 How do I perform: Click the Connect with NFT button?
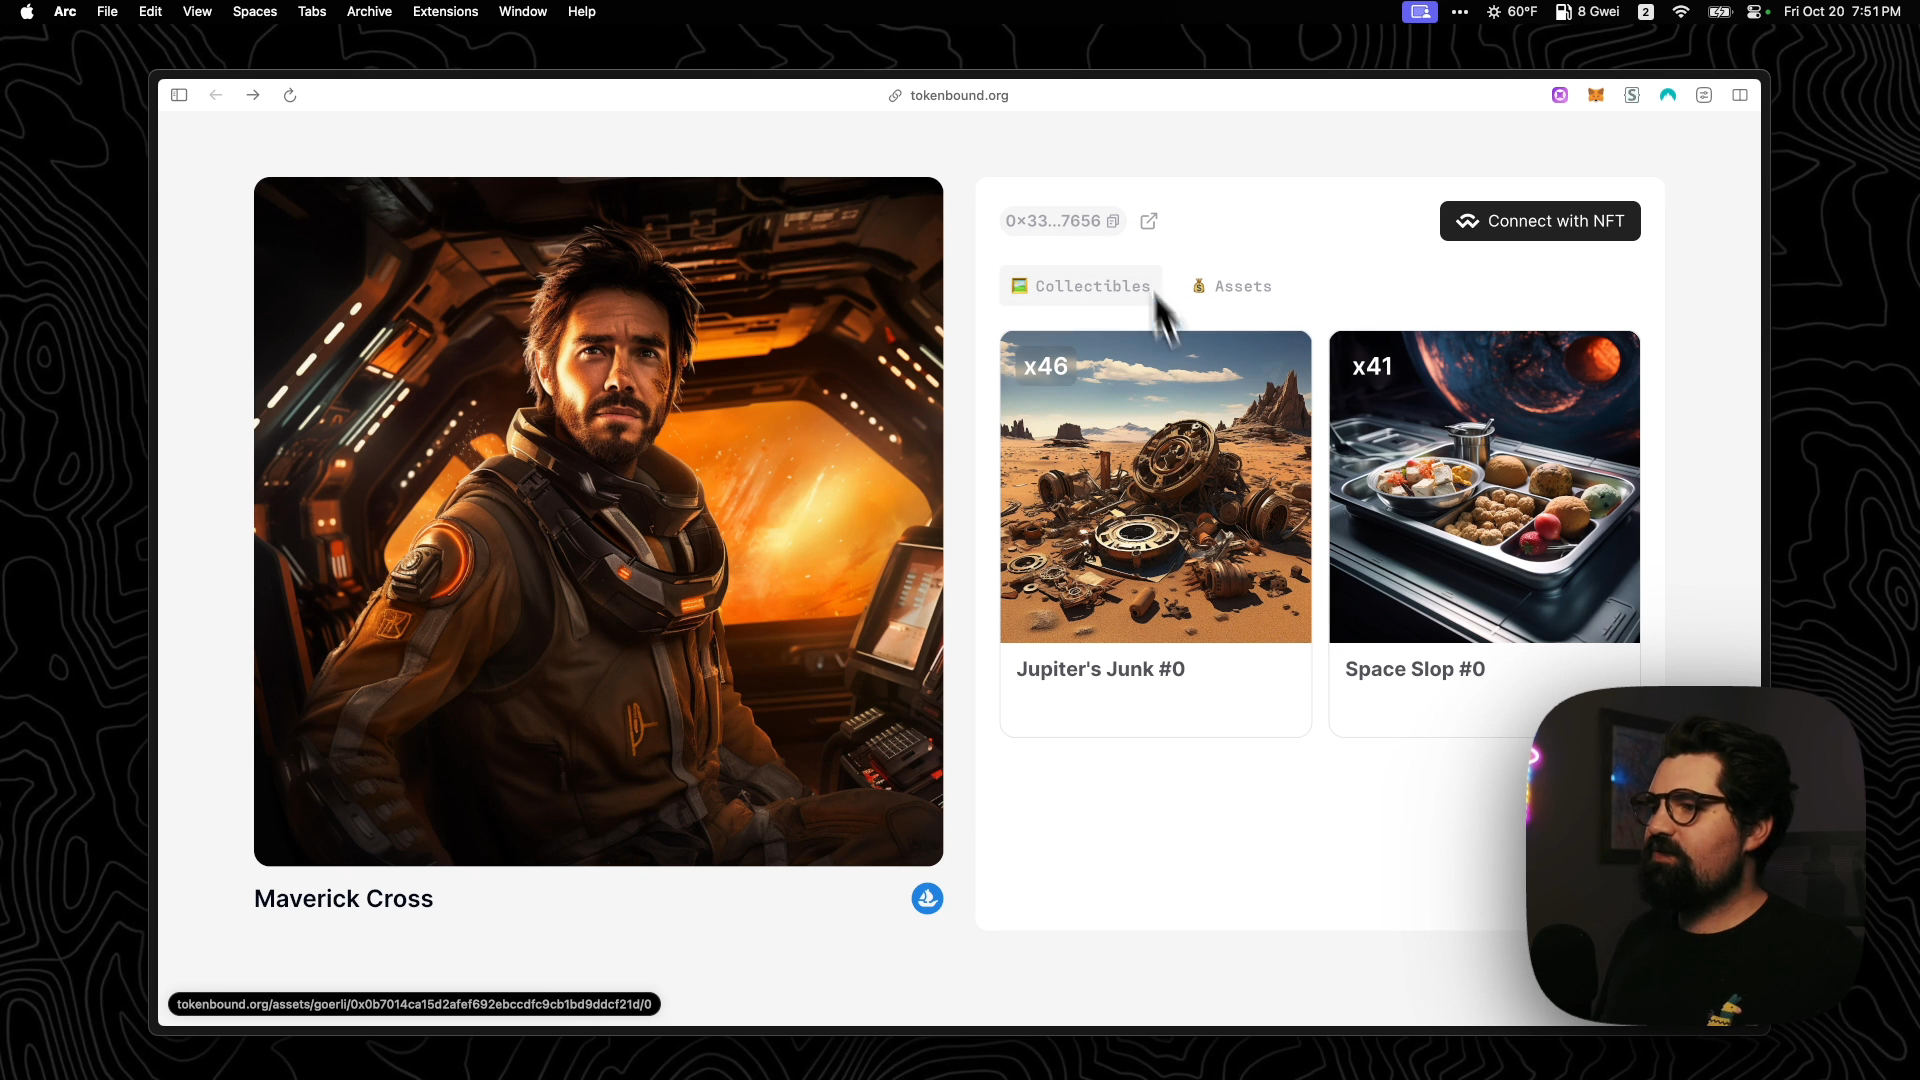pyautogui.click(x=1539, y=220)
